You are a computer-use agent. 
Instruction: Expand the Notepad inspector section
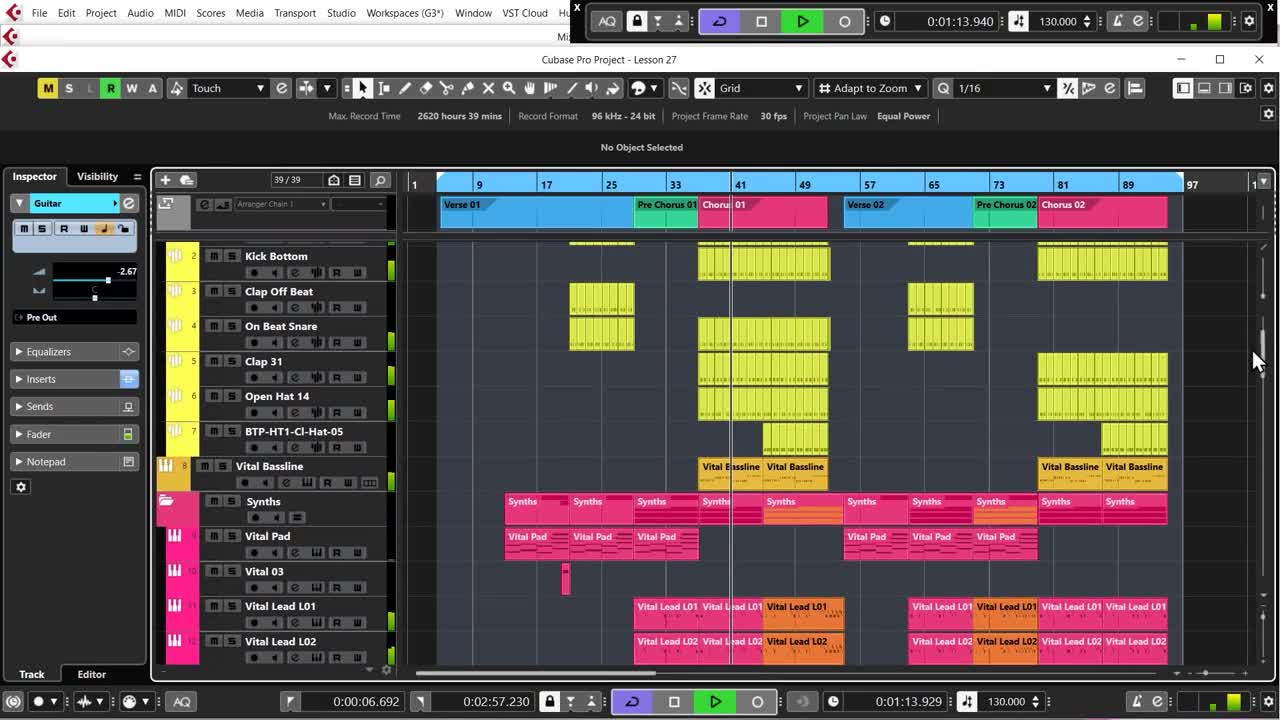pyautogui.click(x=64, y=462)
